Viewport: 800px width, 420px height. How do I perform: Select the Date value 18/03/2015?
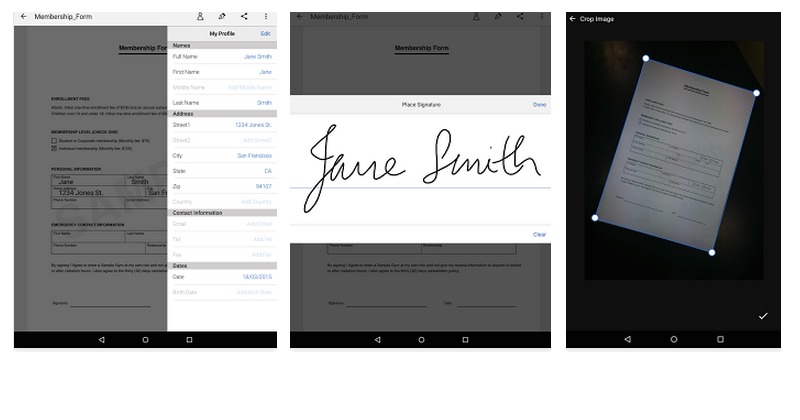tap(257, 277)
